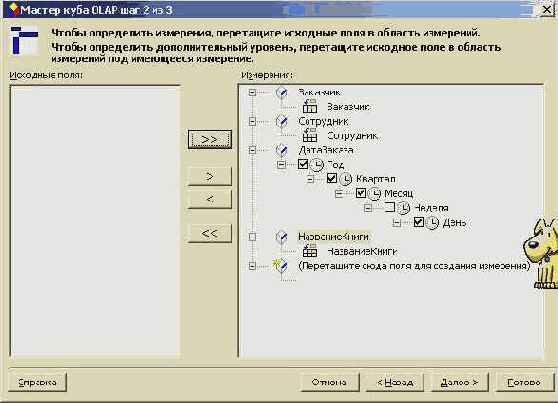The width and height of the screenshot is (558, 403).
Task: Click the Сотрудник level table icon
Action: click(310, 135)
